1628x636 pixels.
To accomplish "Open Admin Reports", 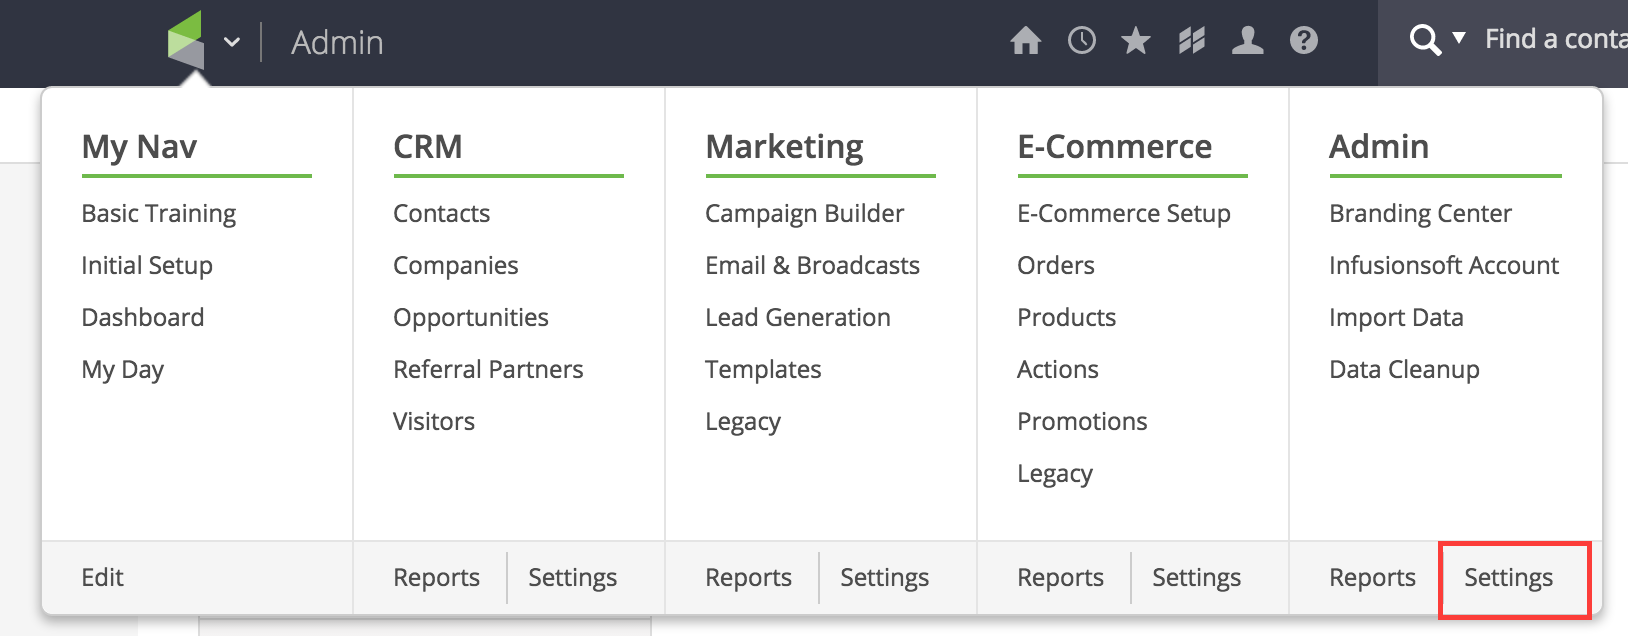I will point(1373,578).
